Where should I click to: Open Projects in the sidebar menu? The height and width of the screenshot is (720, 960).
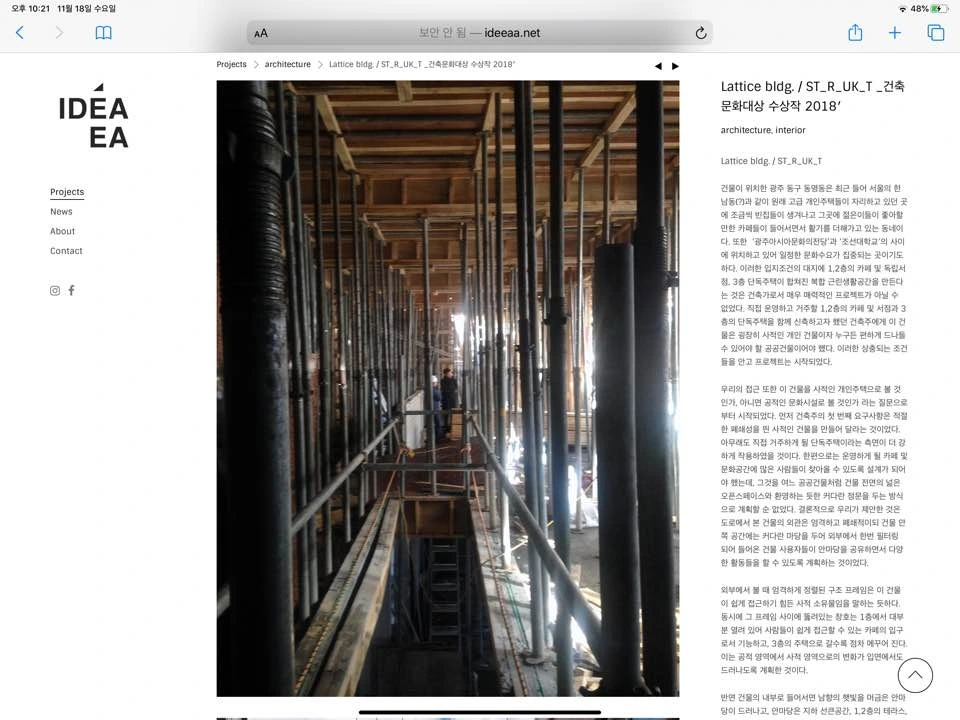point(67,192)
